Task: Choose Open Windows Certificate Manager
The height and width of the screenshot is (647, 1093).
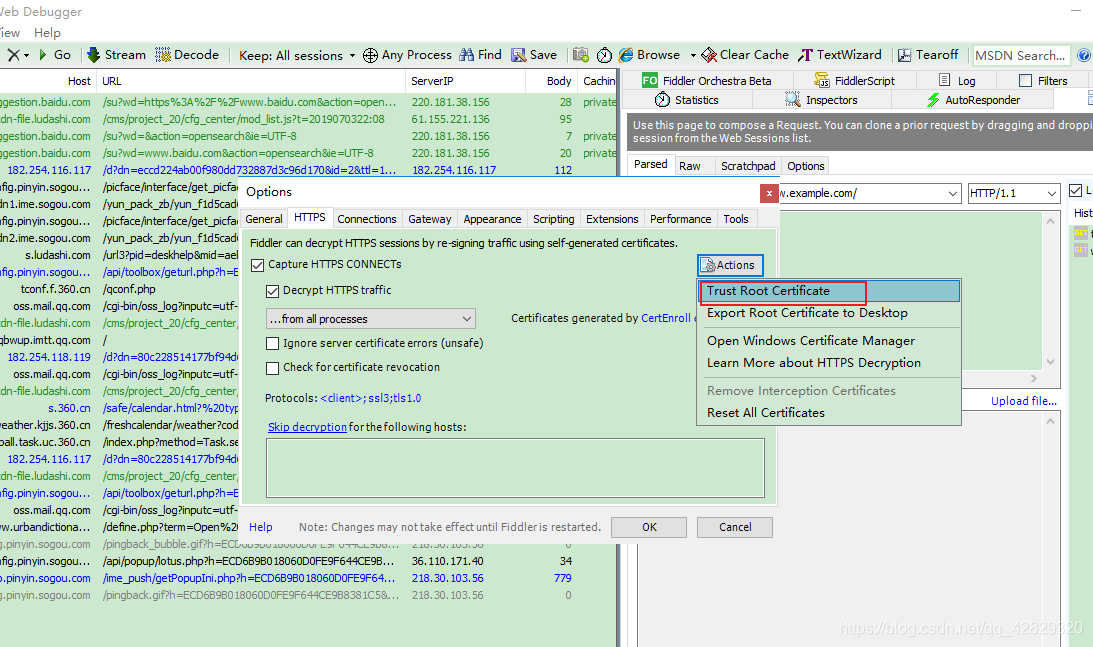Action: [x=829, y=341]
